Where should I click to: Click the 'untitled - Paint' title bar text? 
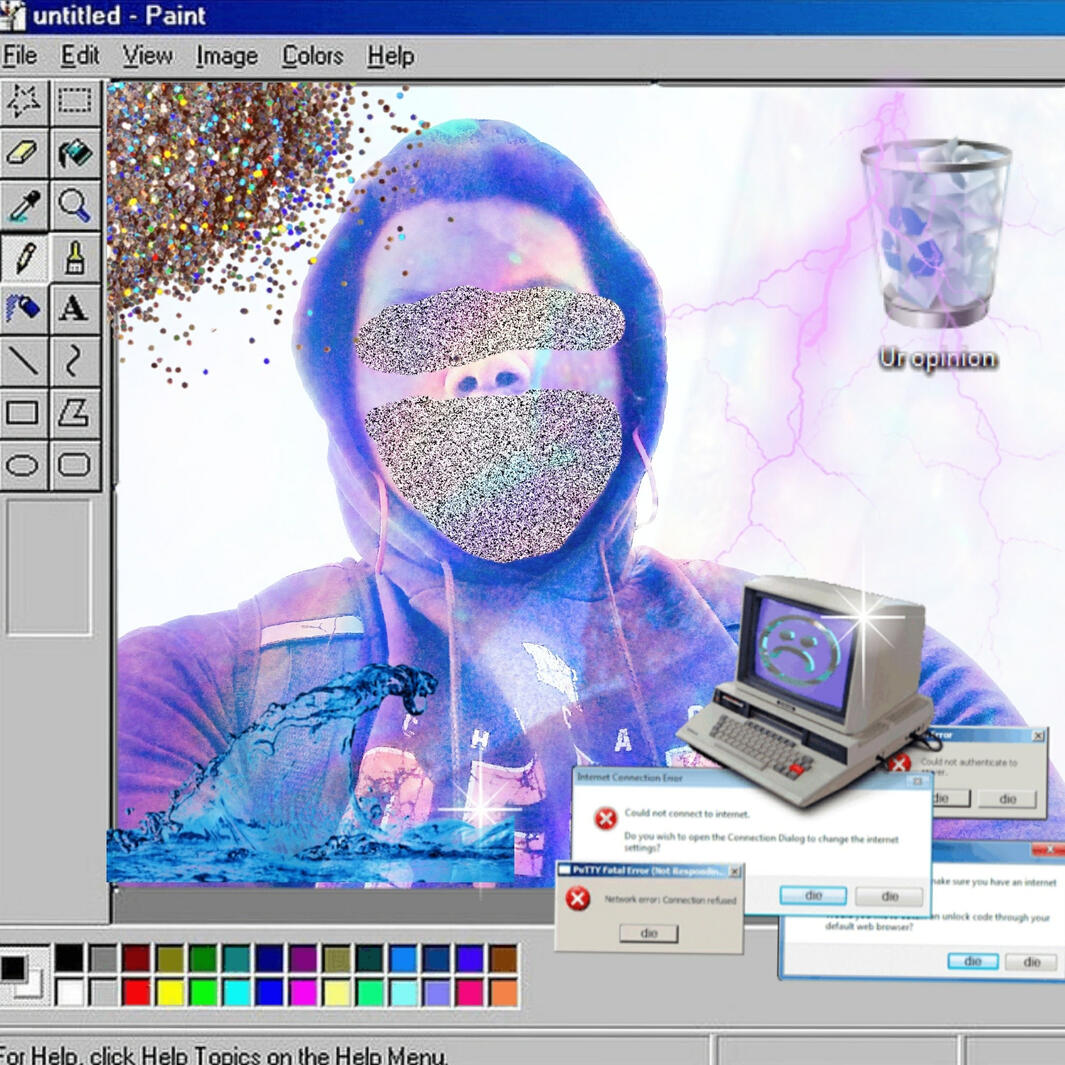point(119,15)
